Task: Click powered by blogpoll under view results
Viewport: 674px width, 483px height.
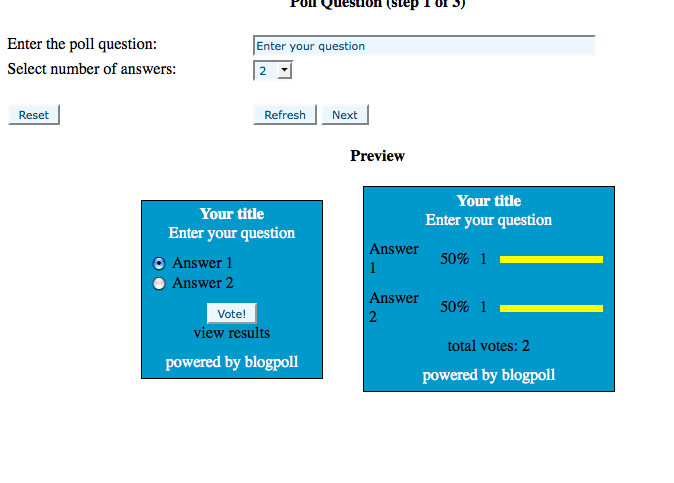Action: point(231,362)
